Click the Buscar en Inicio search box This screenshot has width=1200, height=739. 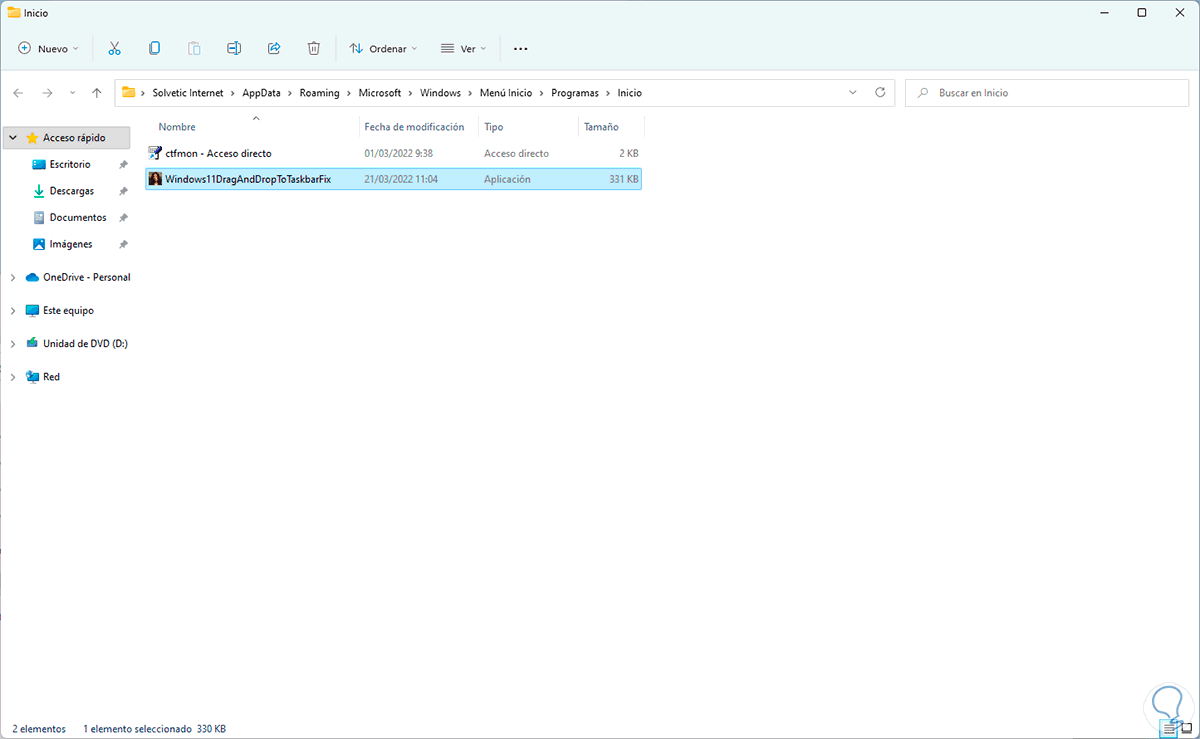click(1048, 92)
